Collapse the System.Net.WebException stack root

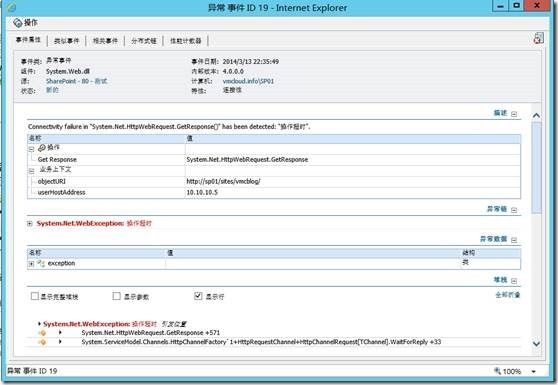pos(39,324)
